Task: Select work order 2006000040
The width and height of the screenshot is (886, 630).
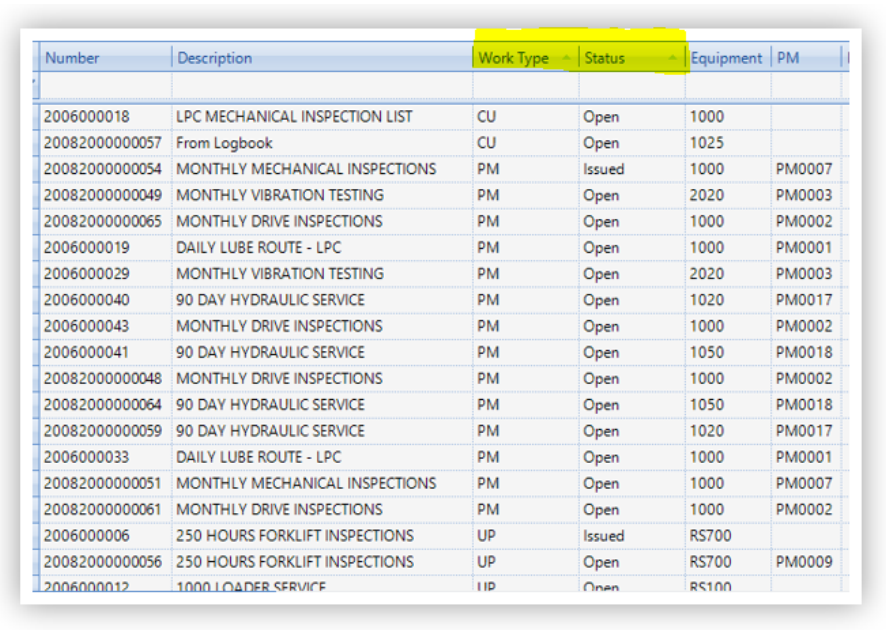Action: point(87,300)
